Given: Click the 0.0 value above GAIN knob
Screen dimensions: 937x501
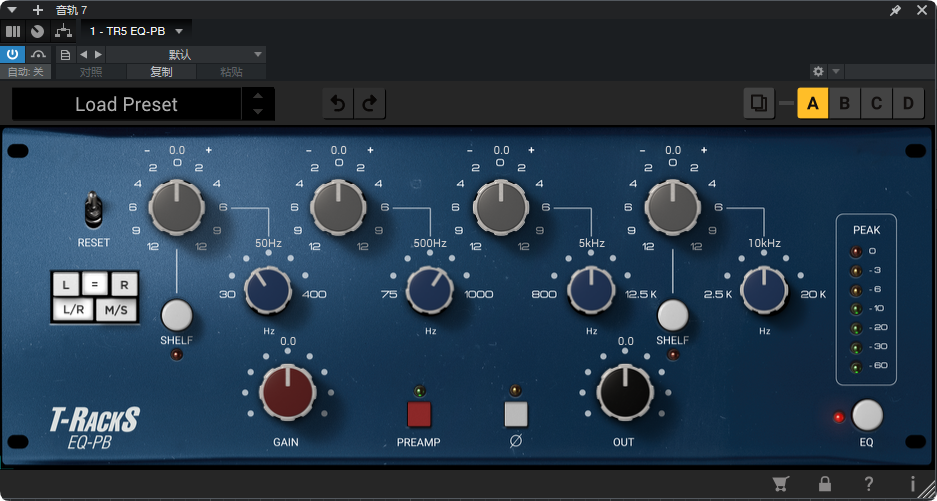Looking at the screenshot, I should [x=288, y=341].
